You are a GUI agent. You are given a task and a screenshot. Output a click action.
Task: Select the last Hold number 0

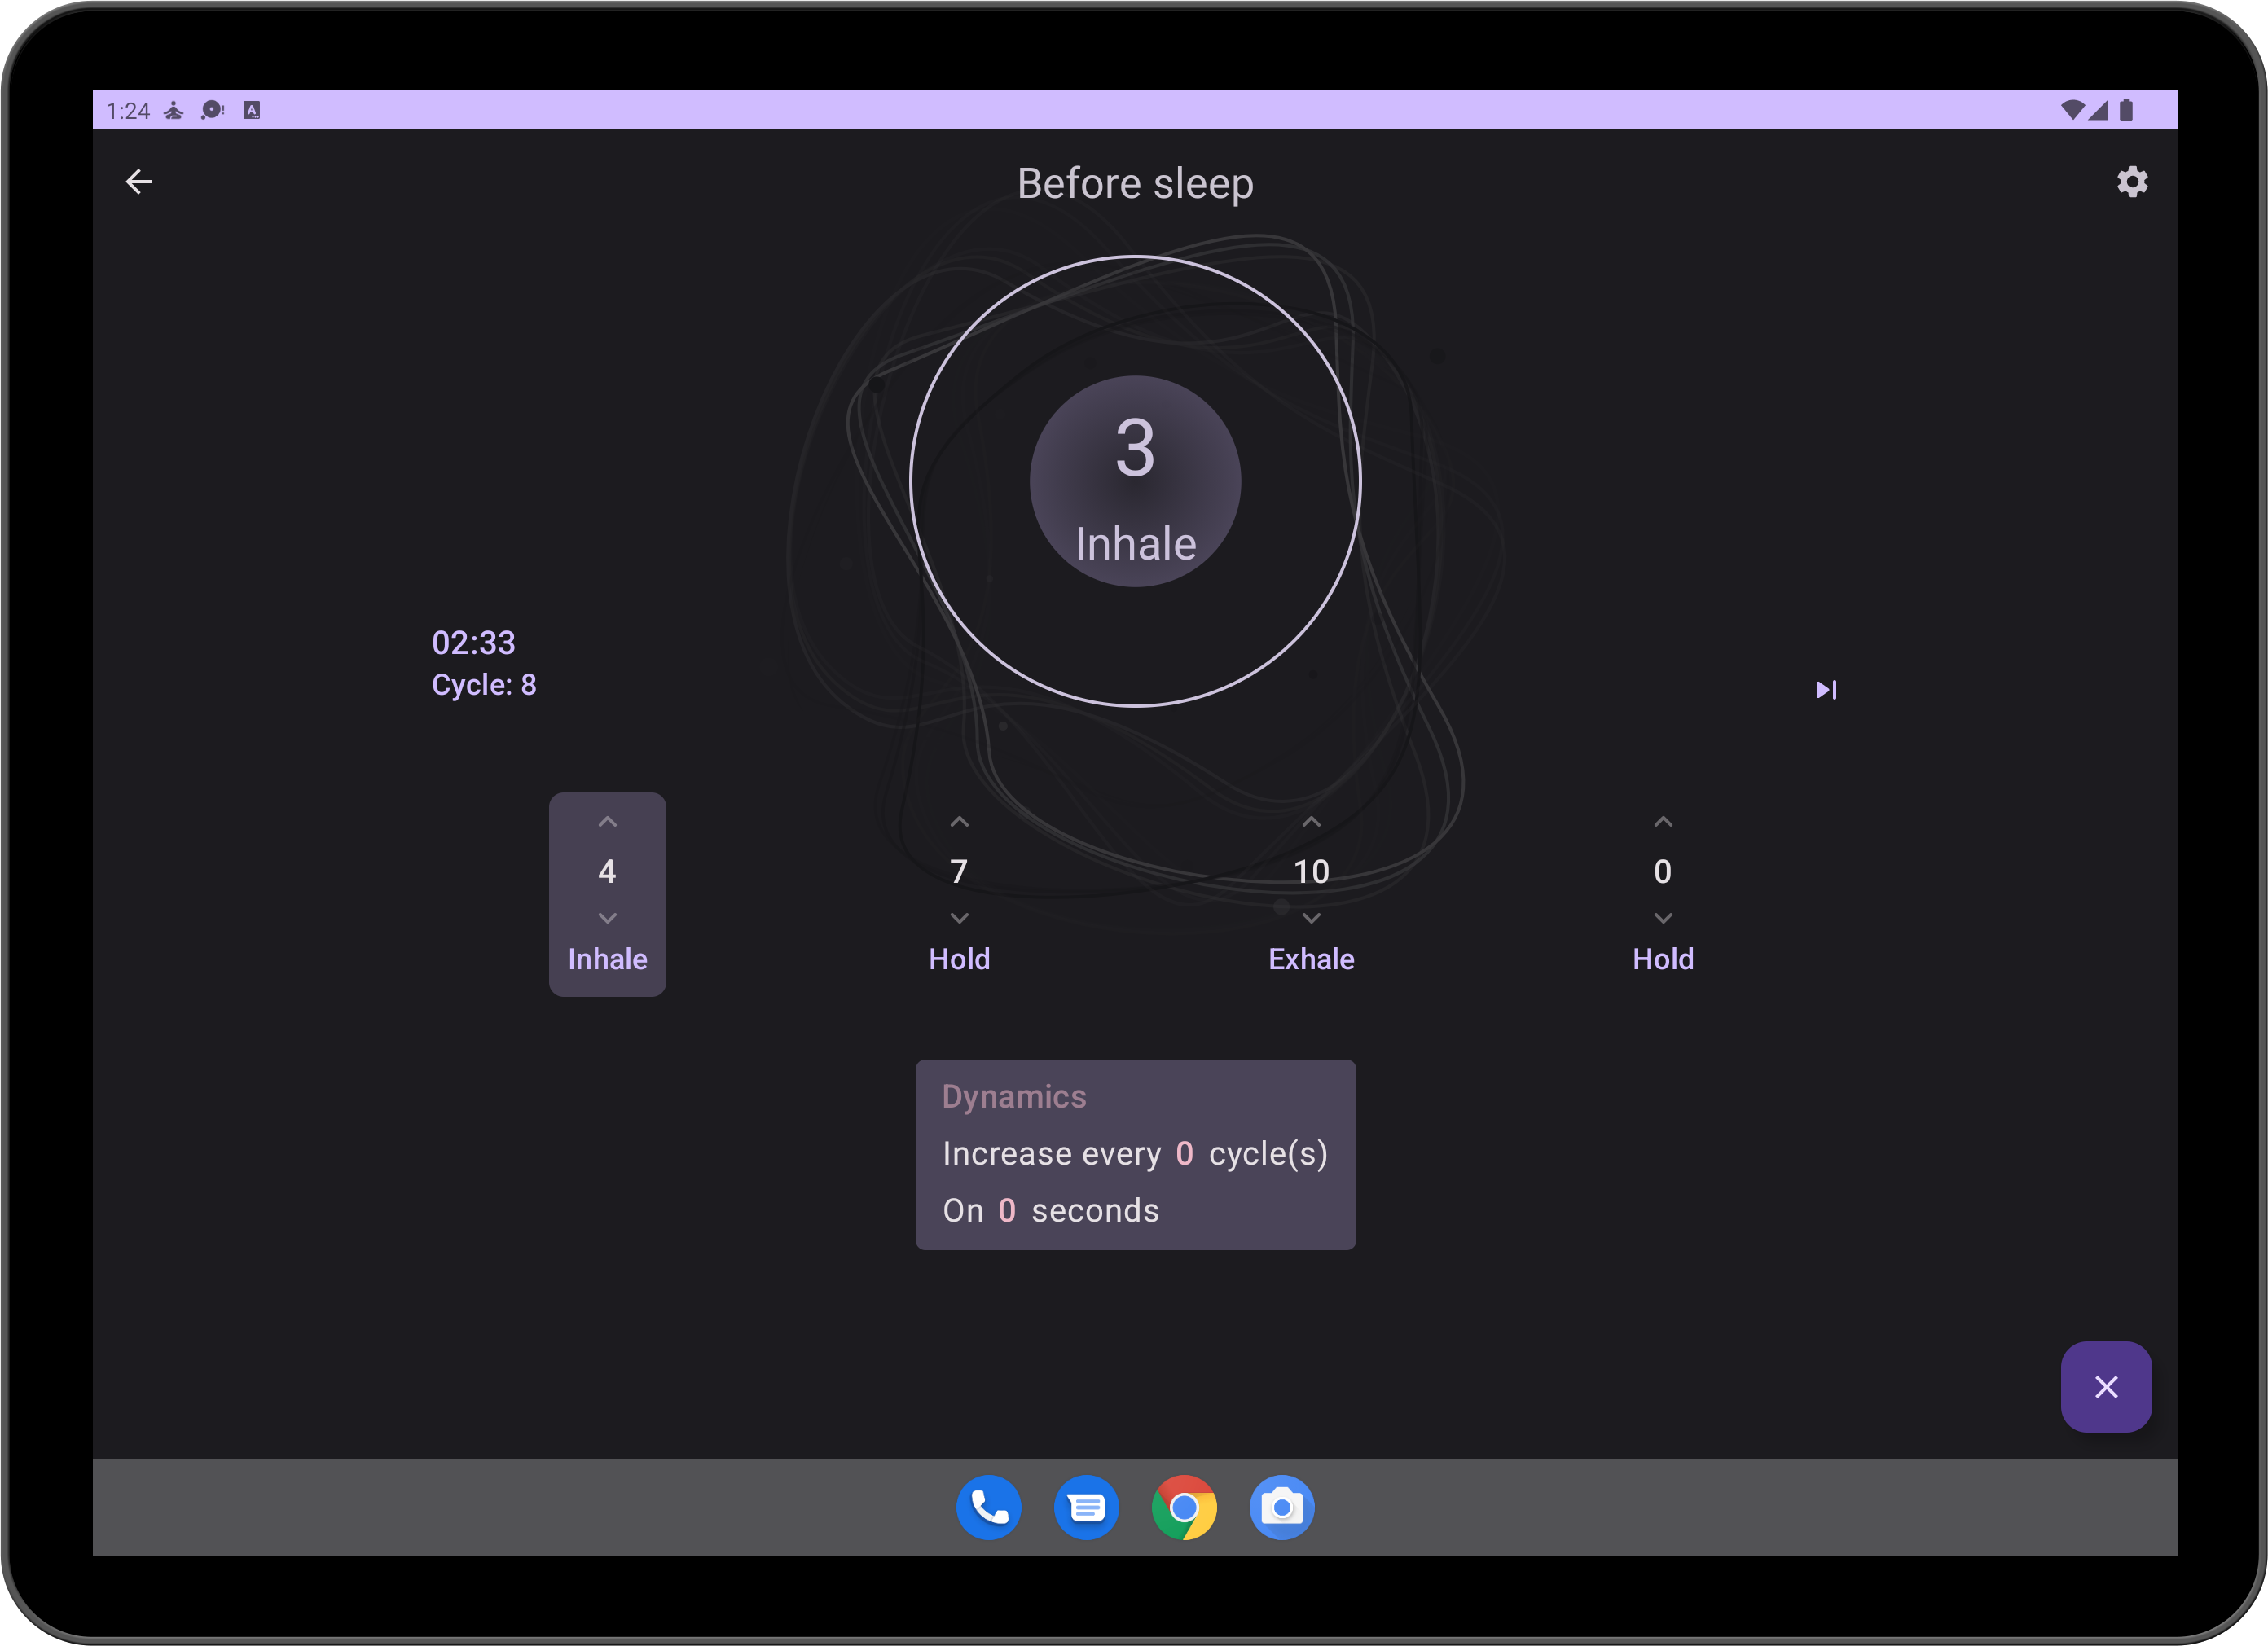(x=1663, y=872)
